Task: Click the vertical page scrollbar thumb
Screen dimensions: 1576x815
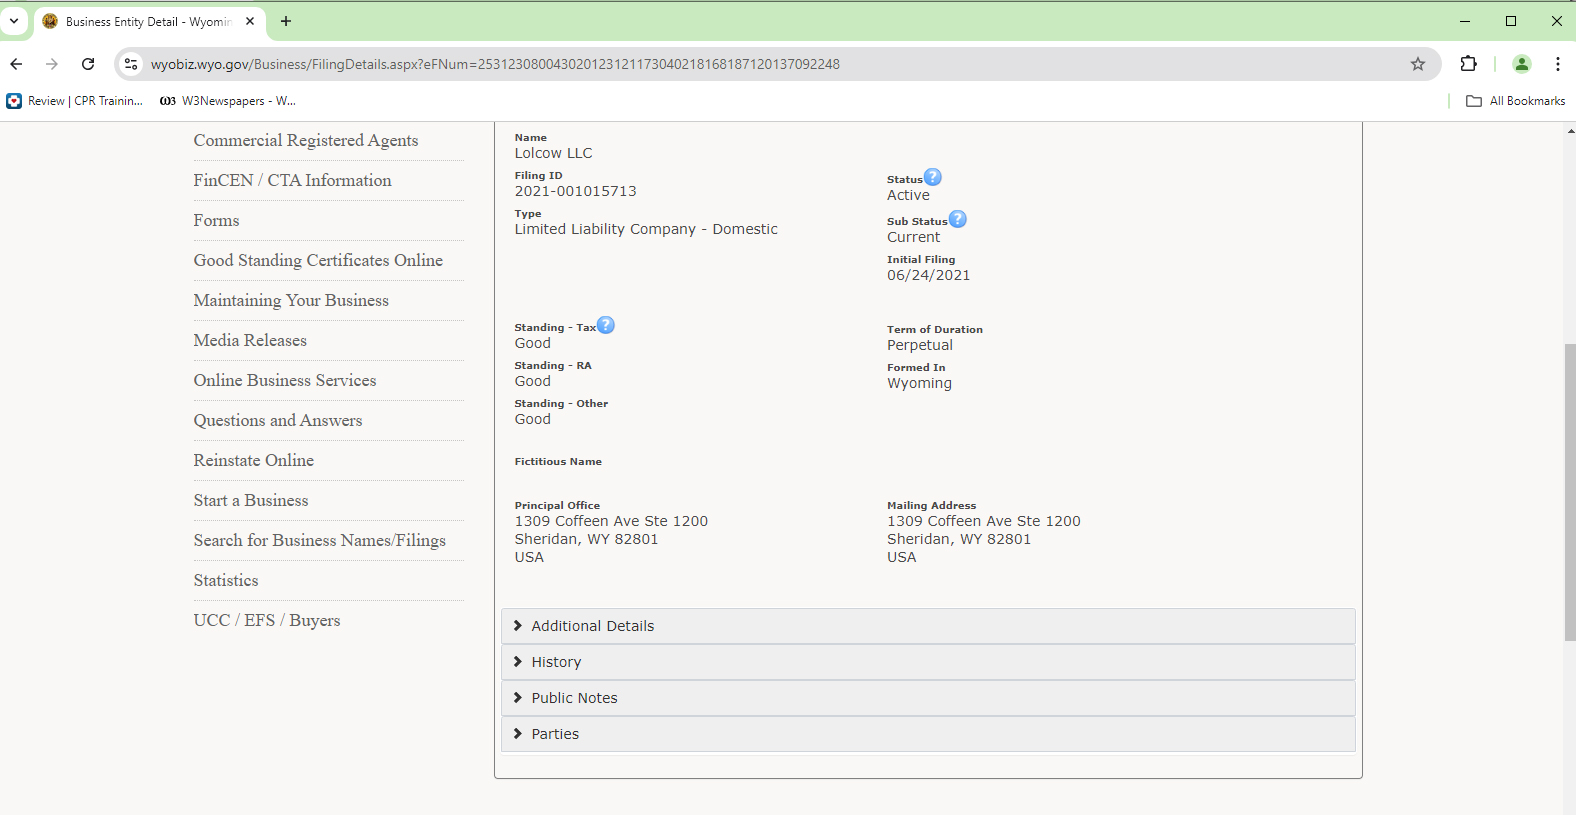Action: coord(1570,492)
